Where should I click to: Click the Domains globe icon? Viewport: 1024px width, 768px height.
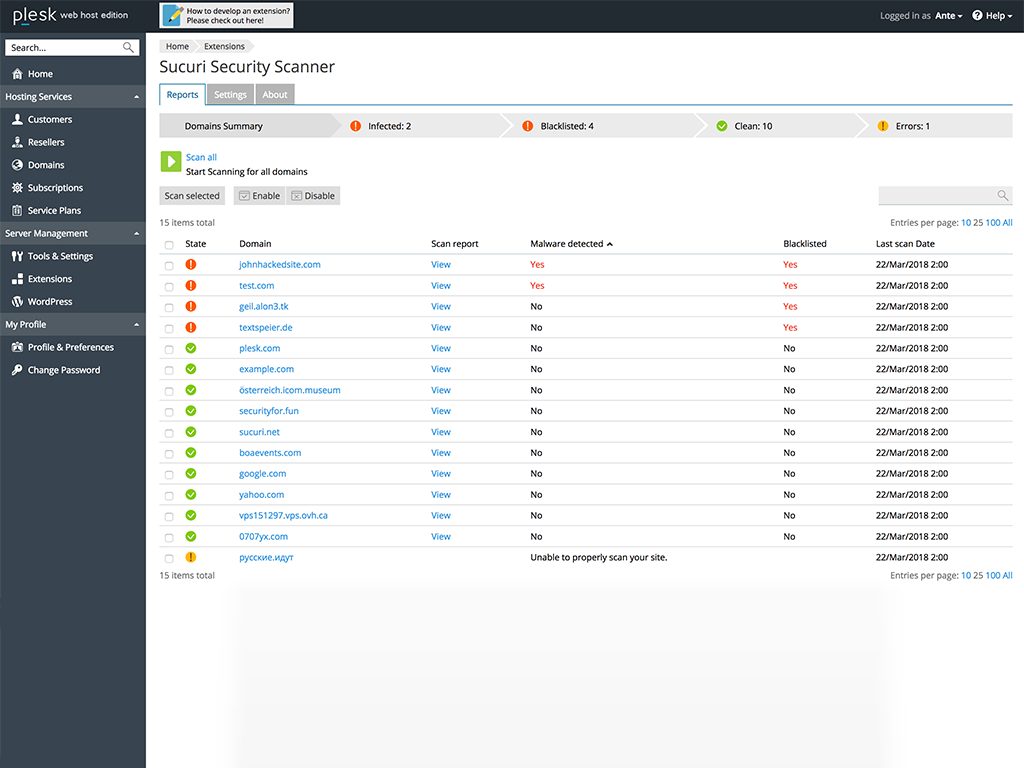pyautogui.click(x=17, y=165)
